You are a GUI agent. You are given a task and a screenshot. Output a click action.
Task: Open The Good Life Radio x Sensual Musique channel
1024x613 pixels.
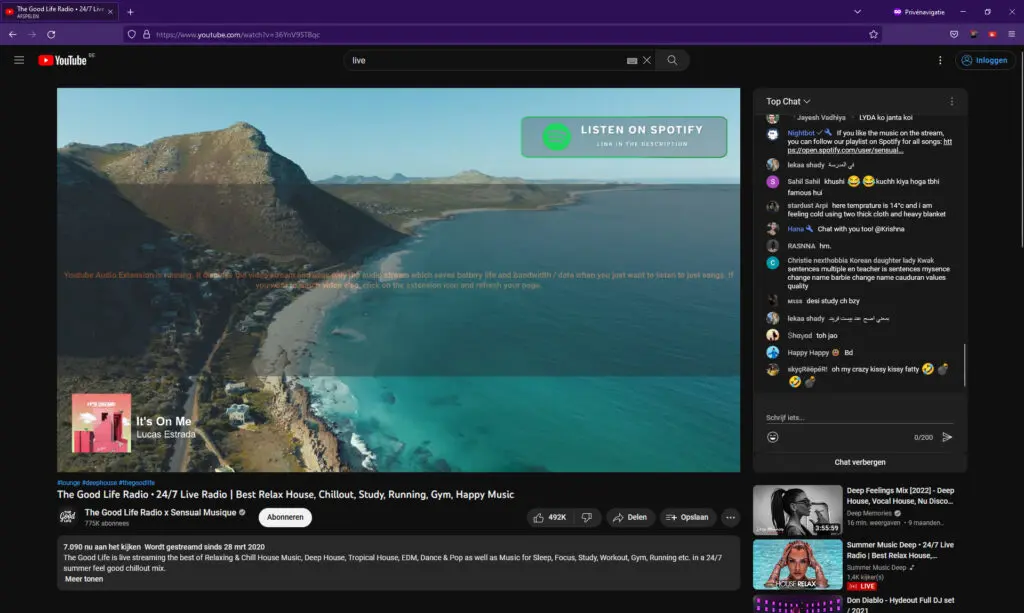[160, 512]
